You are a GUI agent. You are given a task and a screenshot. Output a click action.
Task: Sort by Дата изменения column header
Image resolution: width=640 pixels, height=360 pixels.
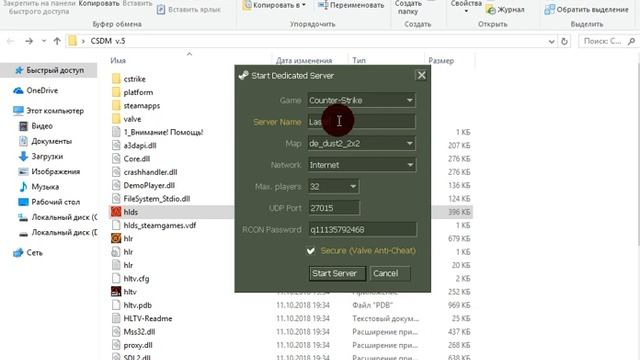304,60
